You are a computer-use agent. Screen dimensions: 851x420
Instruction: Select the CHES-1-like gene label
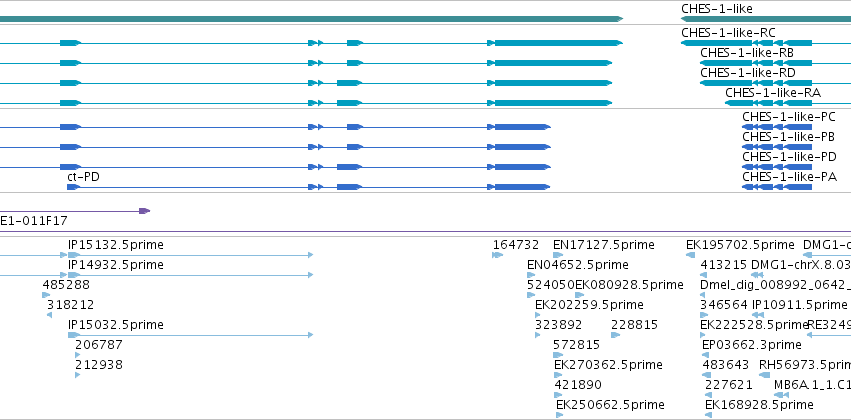tap(716, 9)
